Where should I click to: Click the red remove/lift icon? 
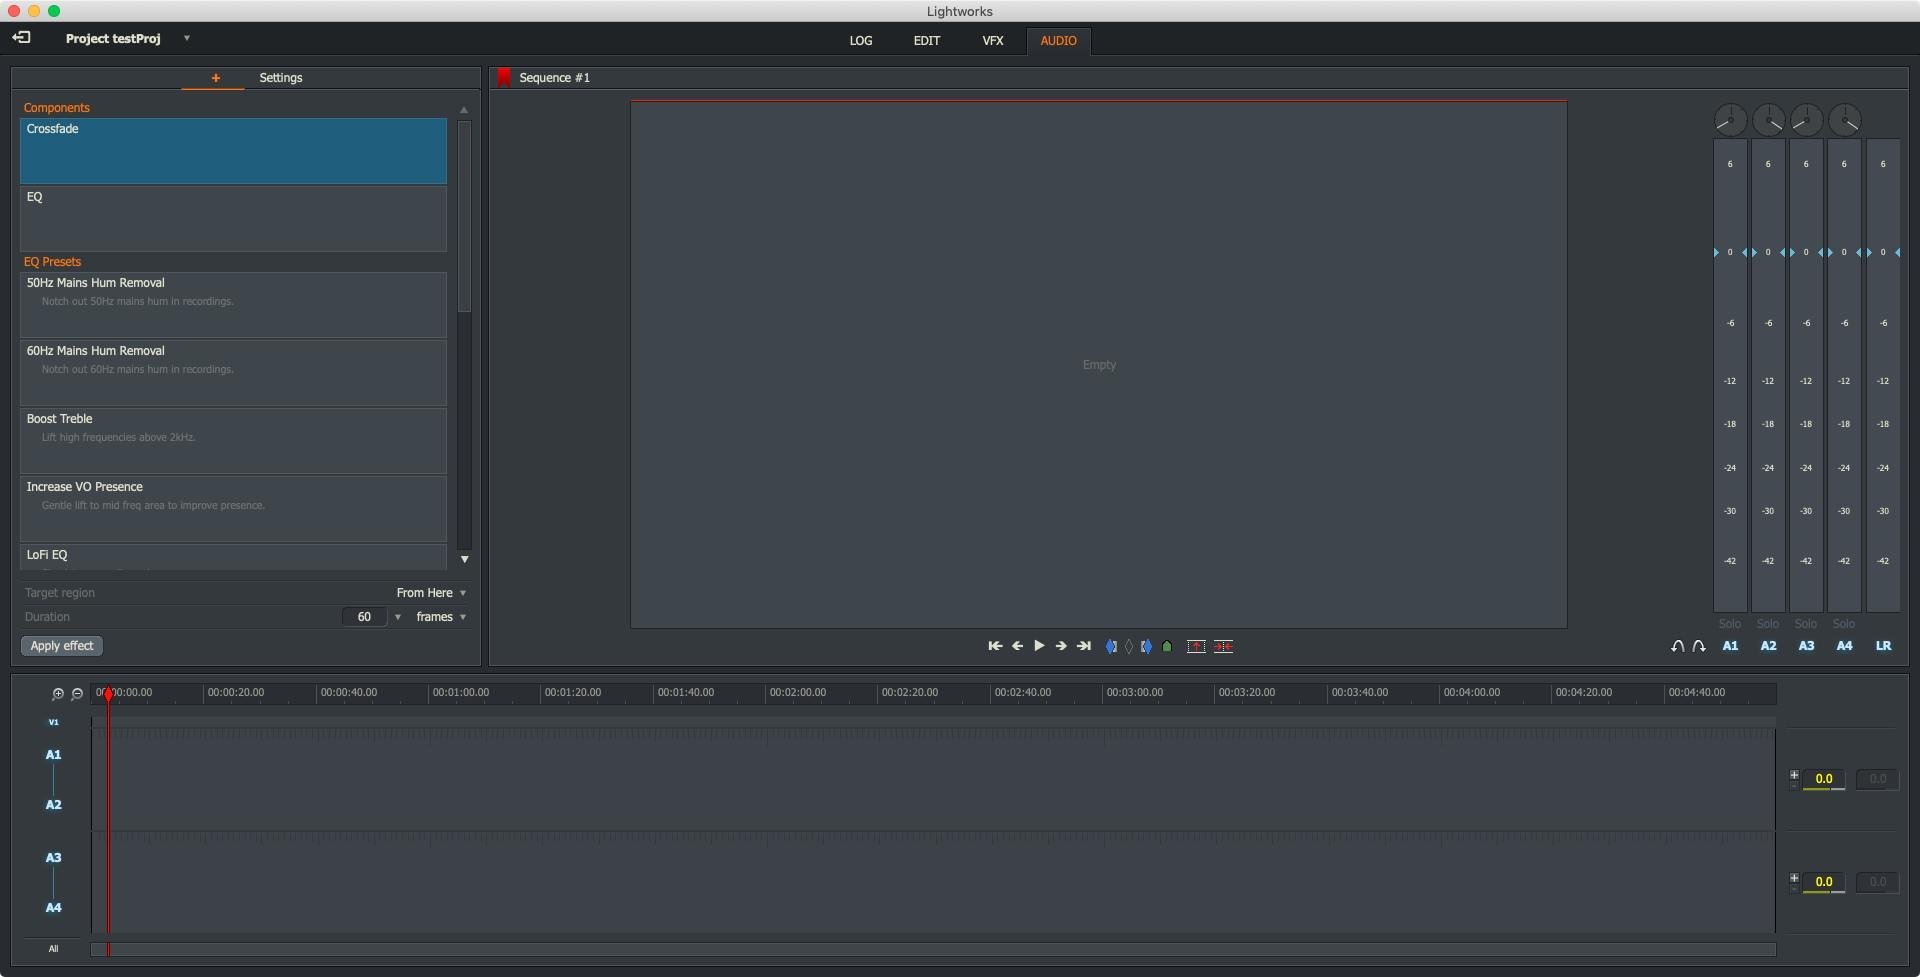click(1196, 647)
